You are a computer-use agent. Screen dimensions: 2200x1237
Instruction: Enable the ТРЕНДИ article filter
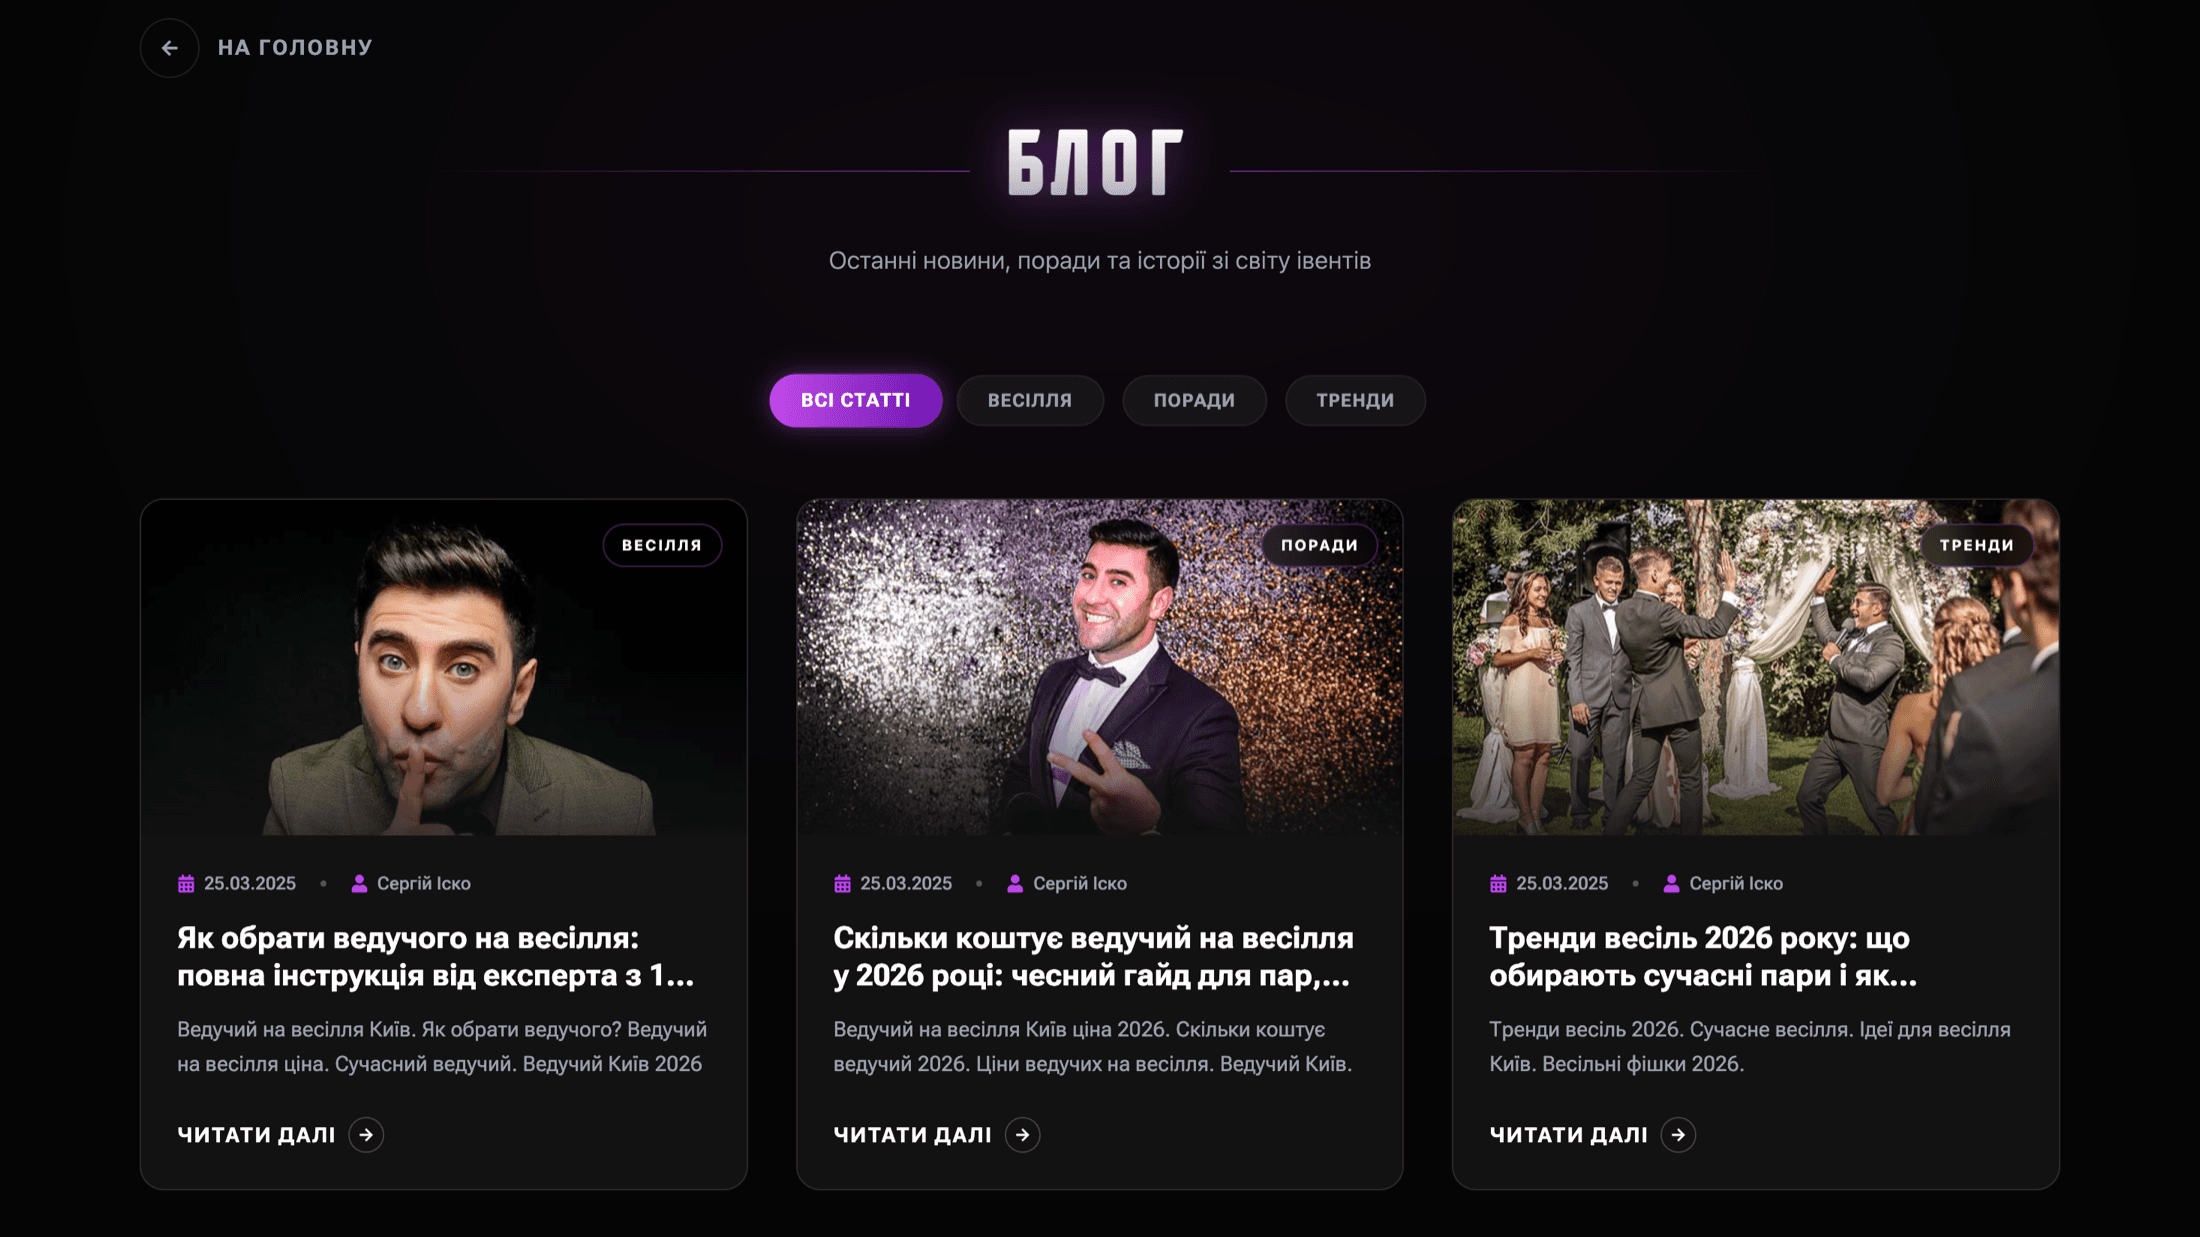pos(1354,400)
